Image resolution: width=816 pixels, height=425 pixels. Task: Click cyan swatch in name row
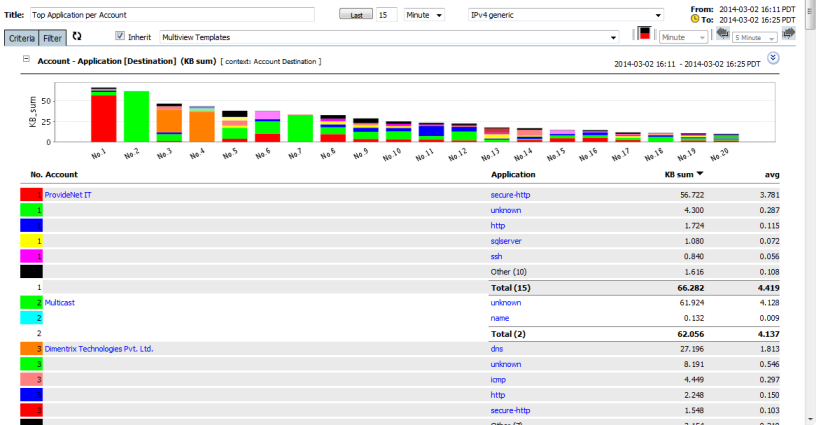(31, 318)
